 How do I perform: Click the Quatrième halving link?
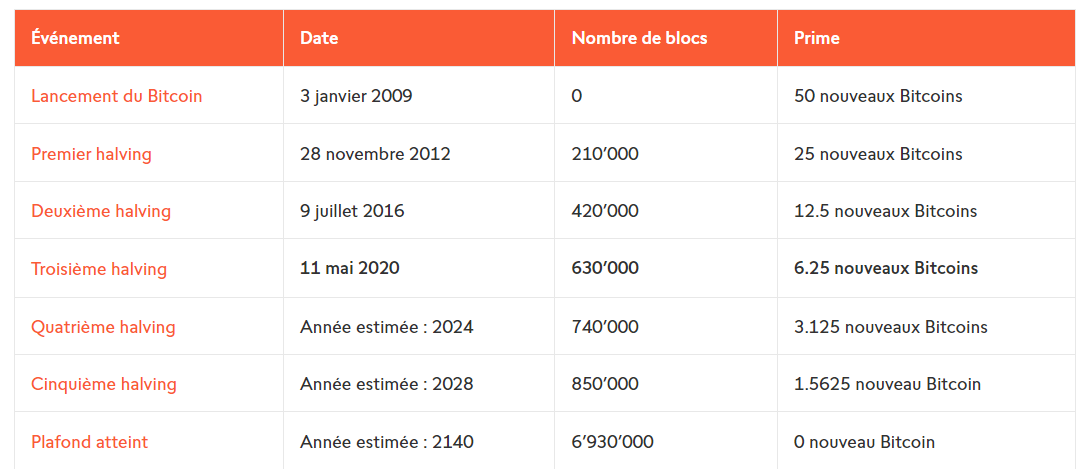(x=103, y=327)
